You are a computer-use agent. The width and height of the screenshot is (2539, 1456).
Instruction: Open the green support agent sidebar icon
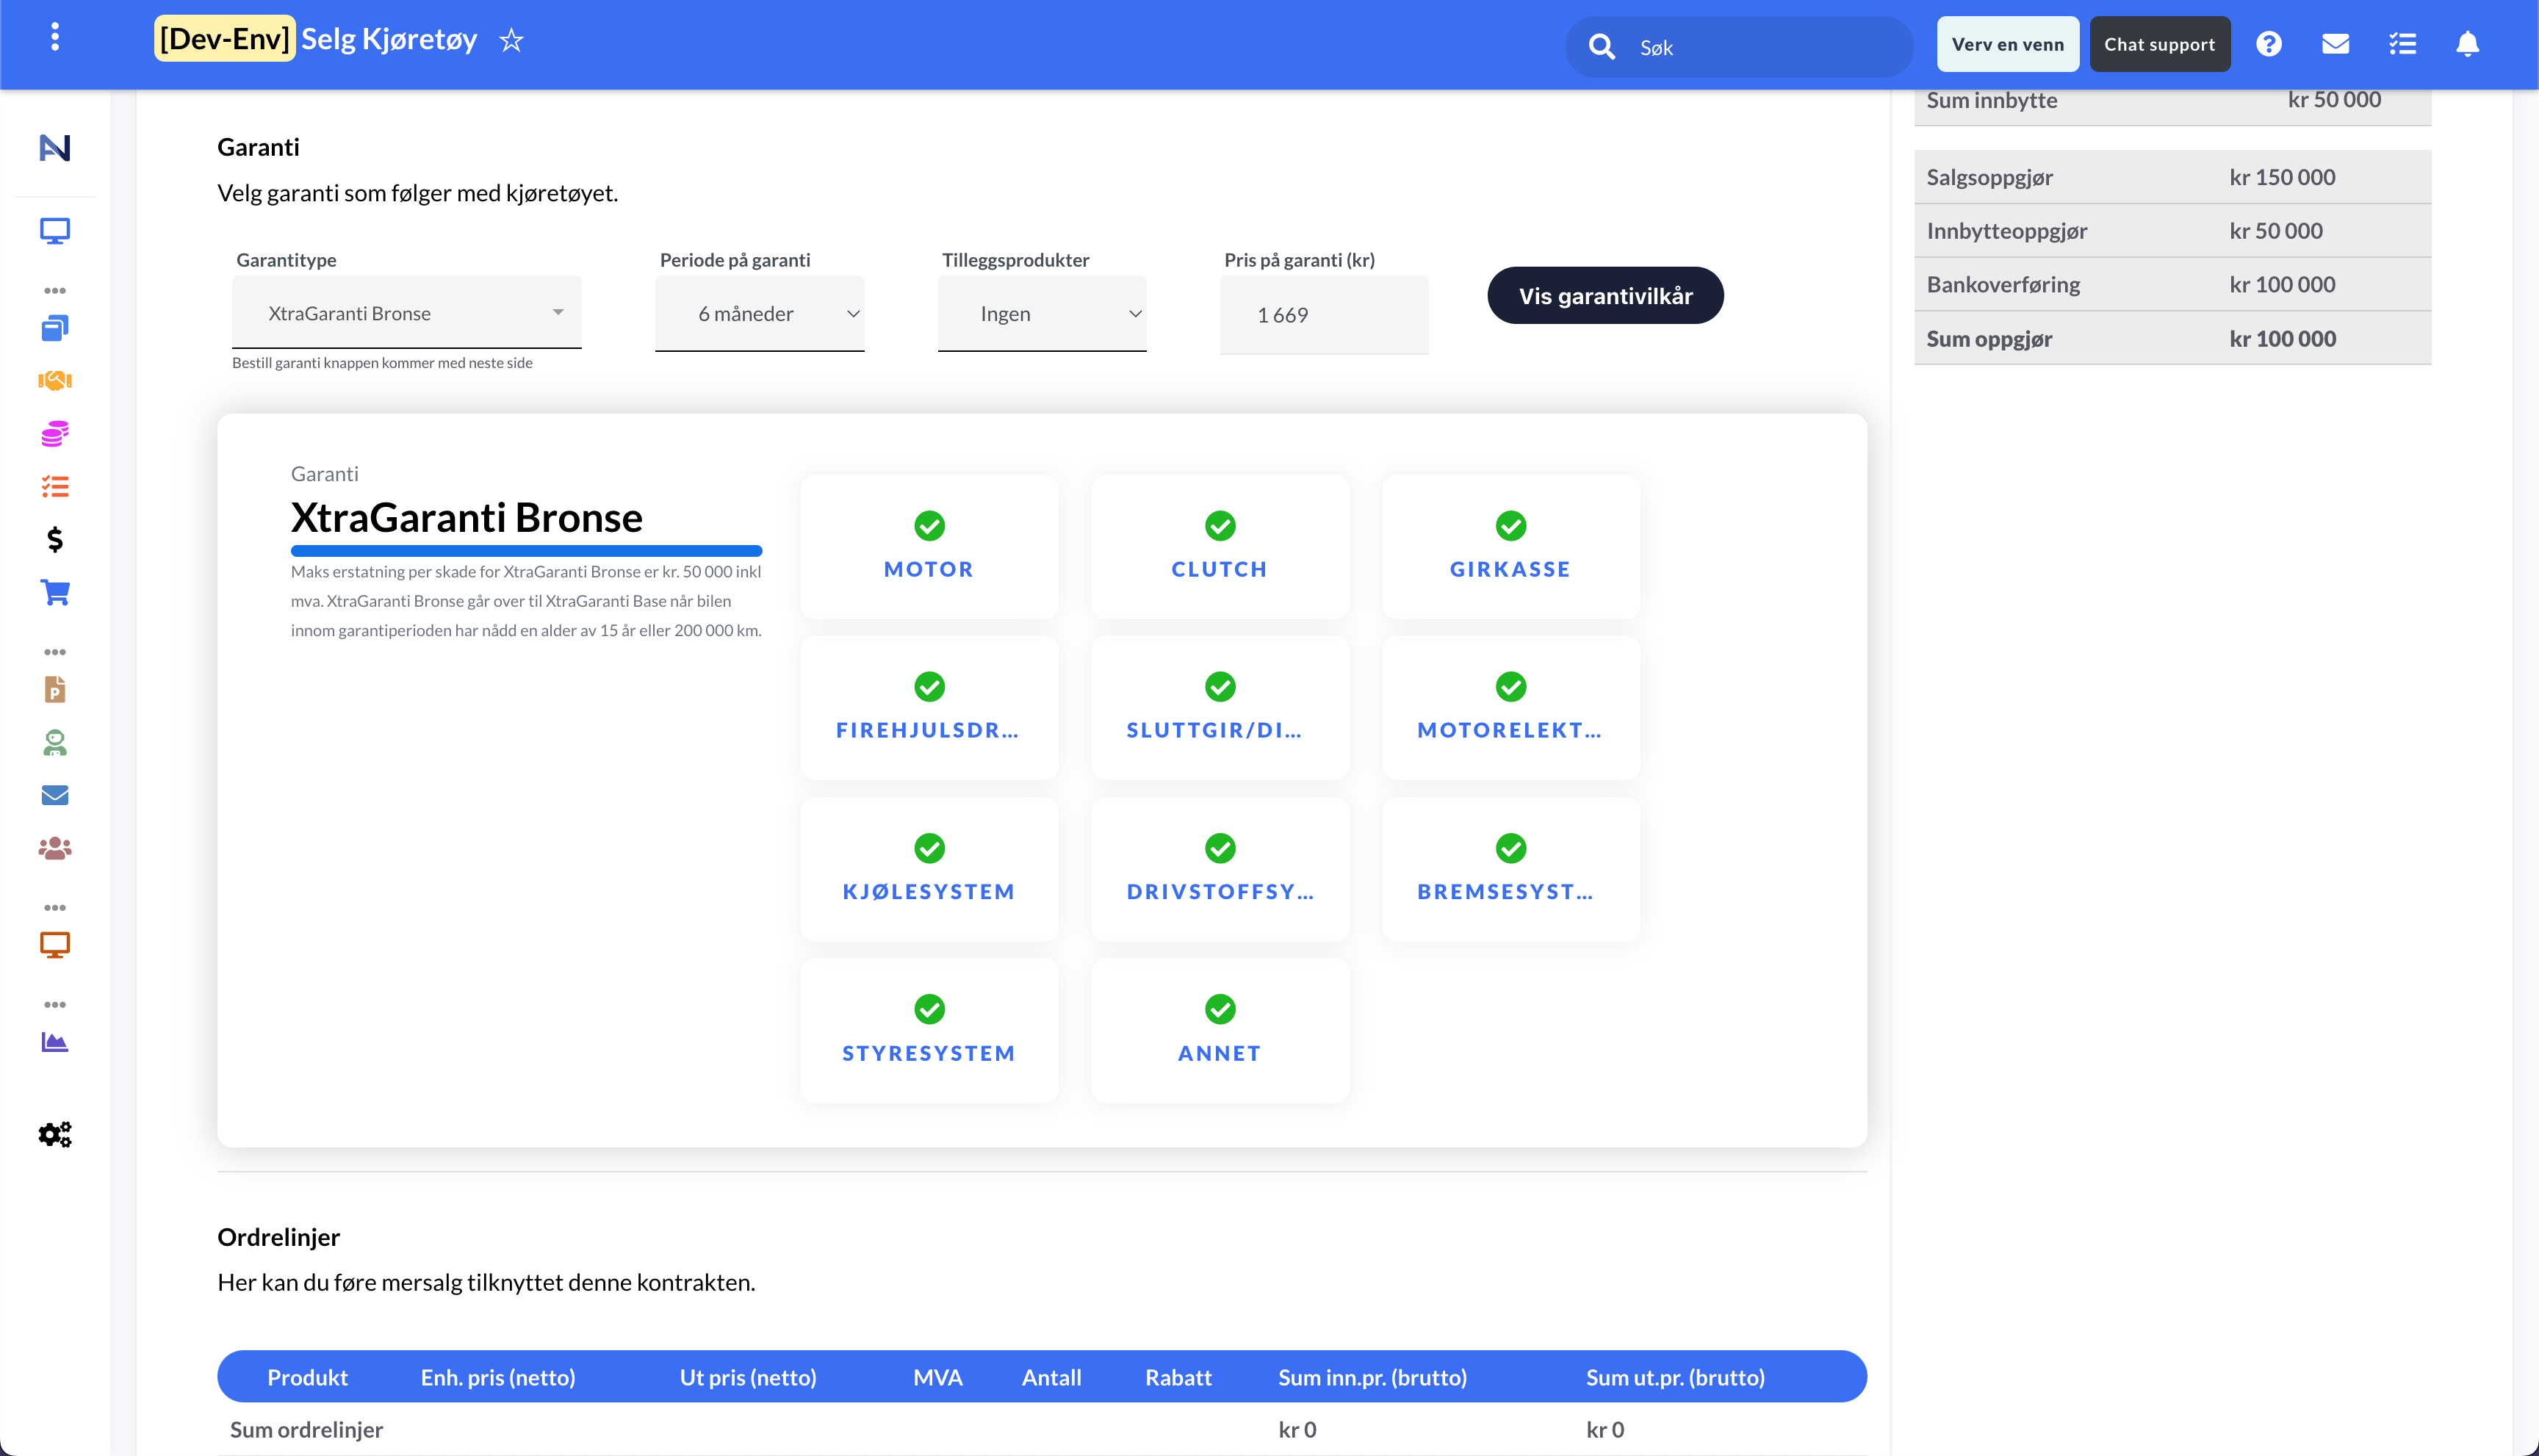[x=55, y=742]
